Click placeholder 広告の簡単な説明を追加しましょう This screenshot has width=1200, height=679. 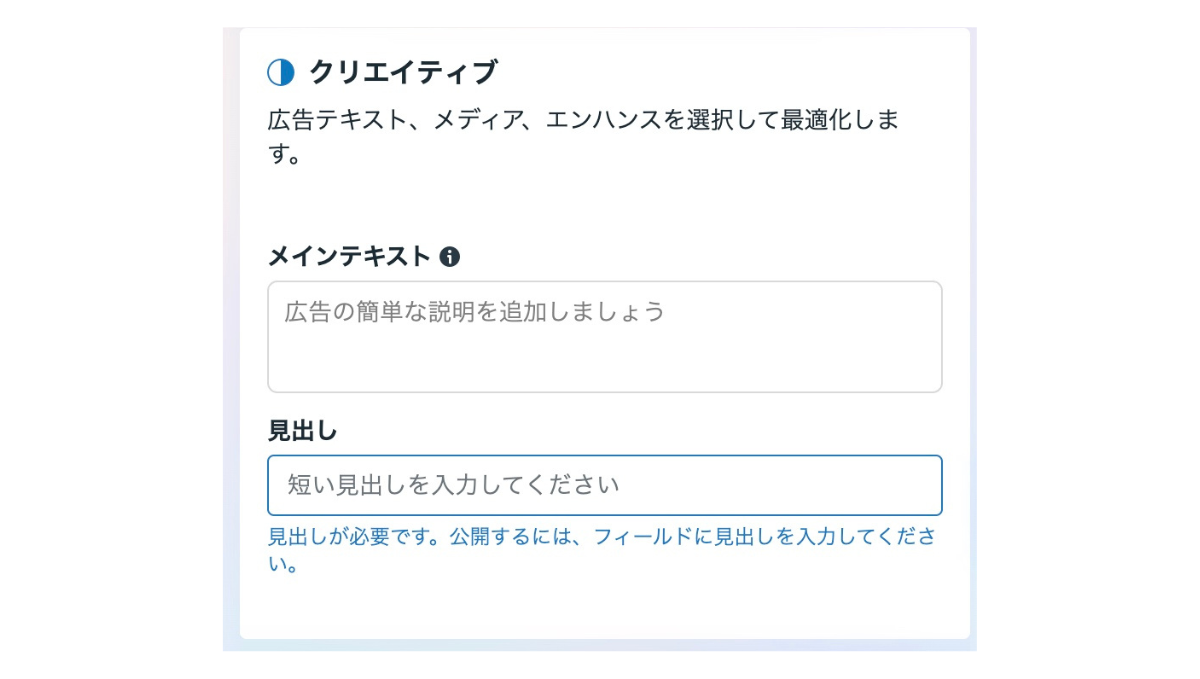475,311
